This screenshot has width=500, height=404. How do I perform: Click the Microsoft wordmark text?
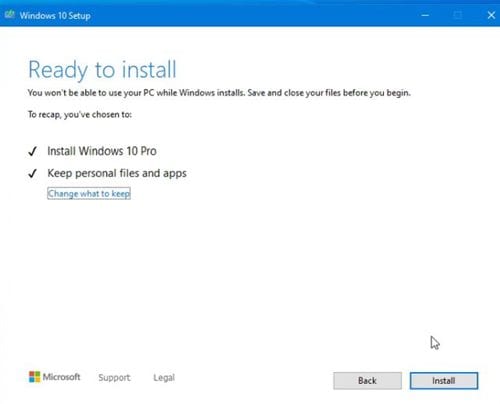click(x=62, y=377)
